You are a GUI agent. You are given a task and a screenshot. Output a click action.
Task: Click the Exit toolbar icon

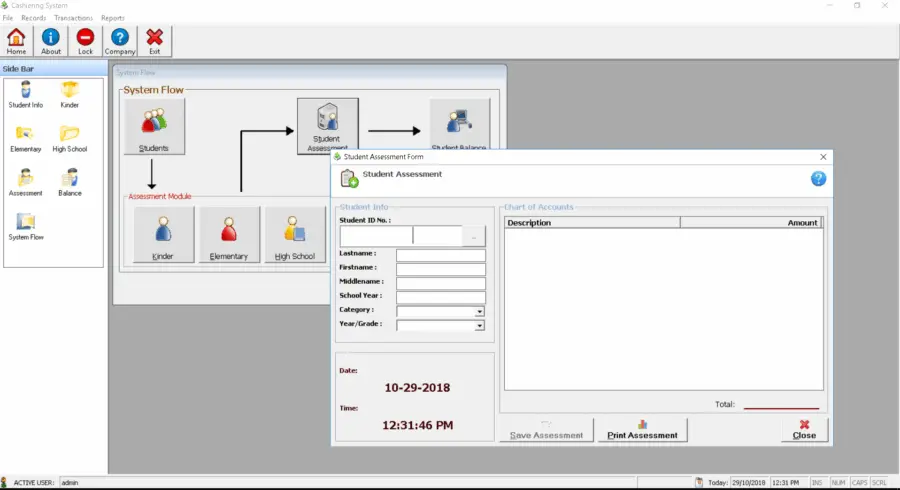click(x=154, y=41)
